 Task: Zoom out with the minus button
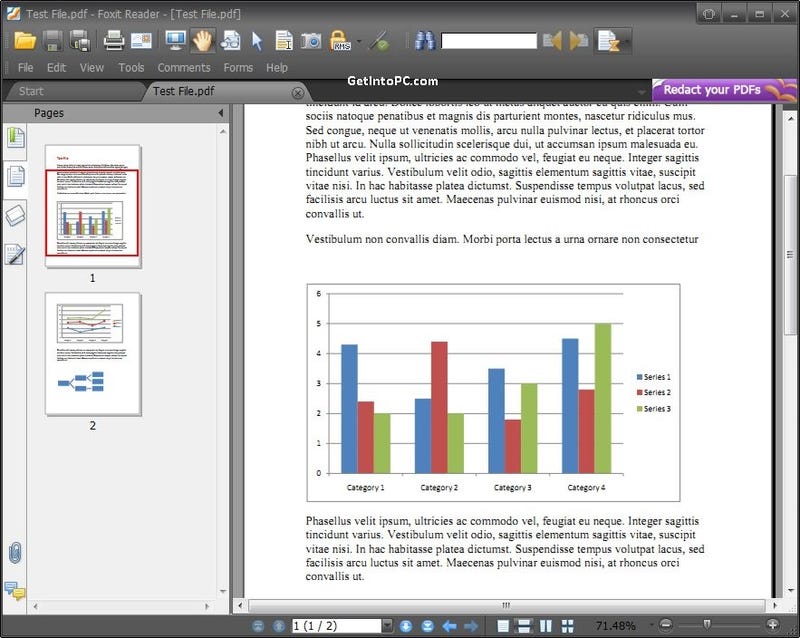tap(666, 625)
